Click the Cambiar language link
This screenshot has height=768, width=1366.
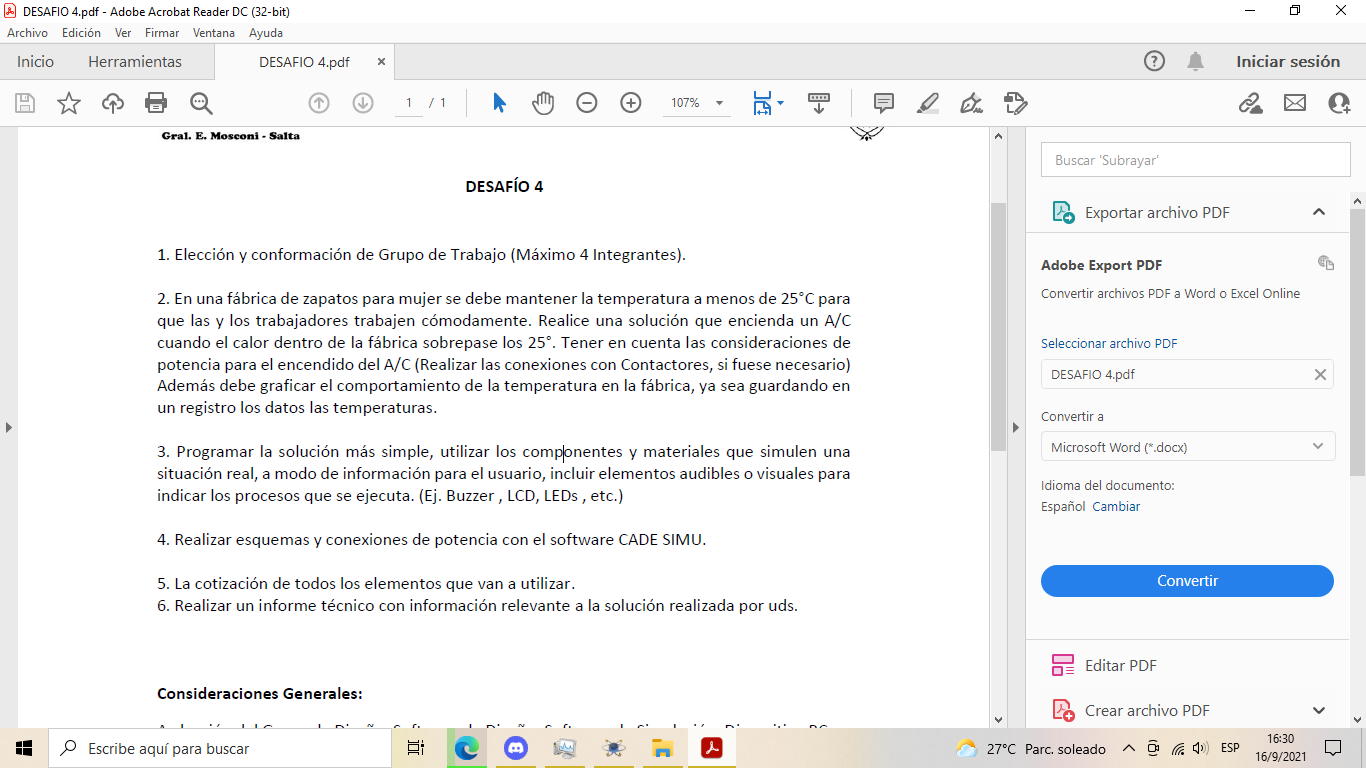[1116, 506]
